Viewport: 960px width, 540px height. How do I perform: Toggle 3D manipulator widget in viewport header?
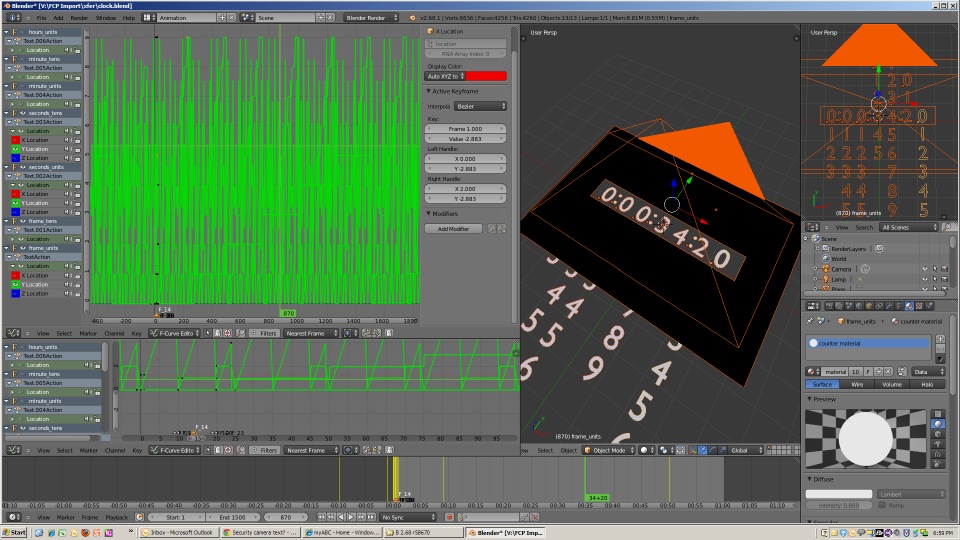(692, 450)
